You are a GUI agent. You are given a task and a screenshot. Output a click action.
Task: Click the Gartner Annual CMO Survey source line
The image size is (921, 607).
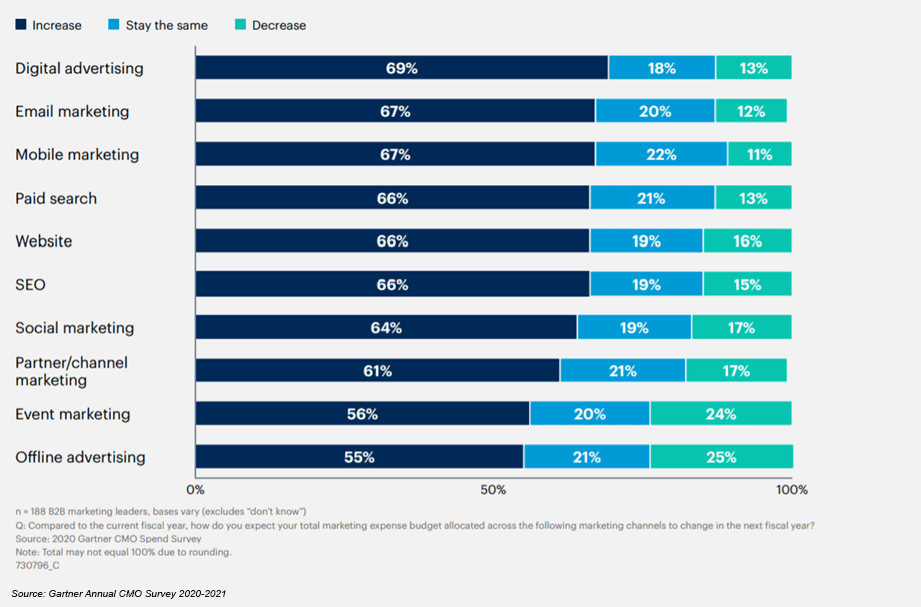(119, 594)
